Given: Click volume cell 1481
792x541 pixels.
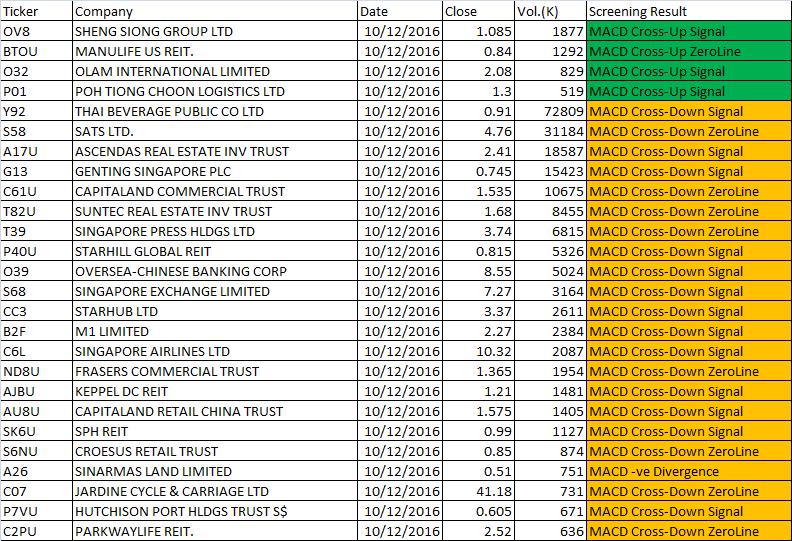Looking at the screenshot, I should click(x=551, y=391).
